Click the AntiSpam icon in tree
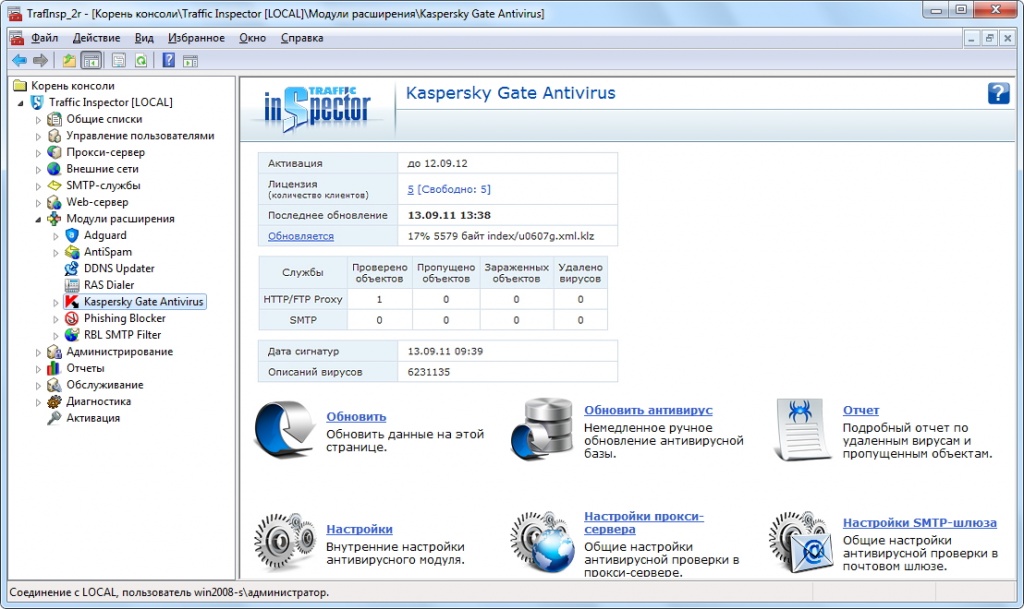The image size is (1024, 609). 72,252
